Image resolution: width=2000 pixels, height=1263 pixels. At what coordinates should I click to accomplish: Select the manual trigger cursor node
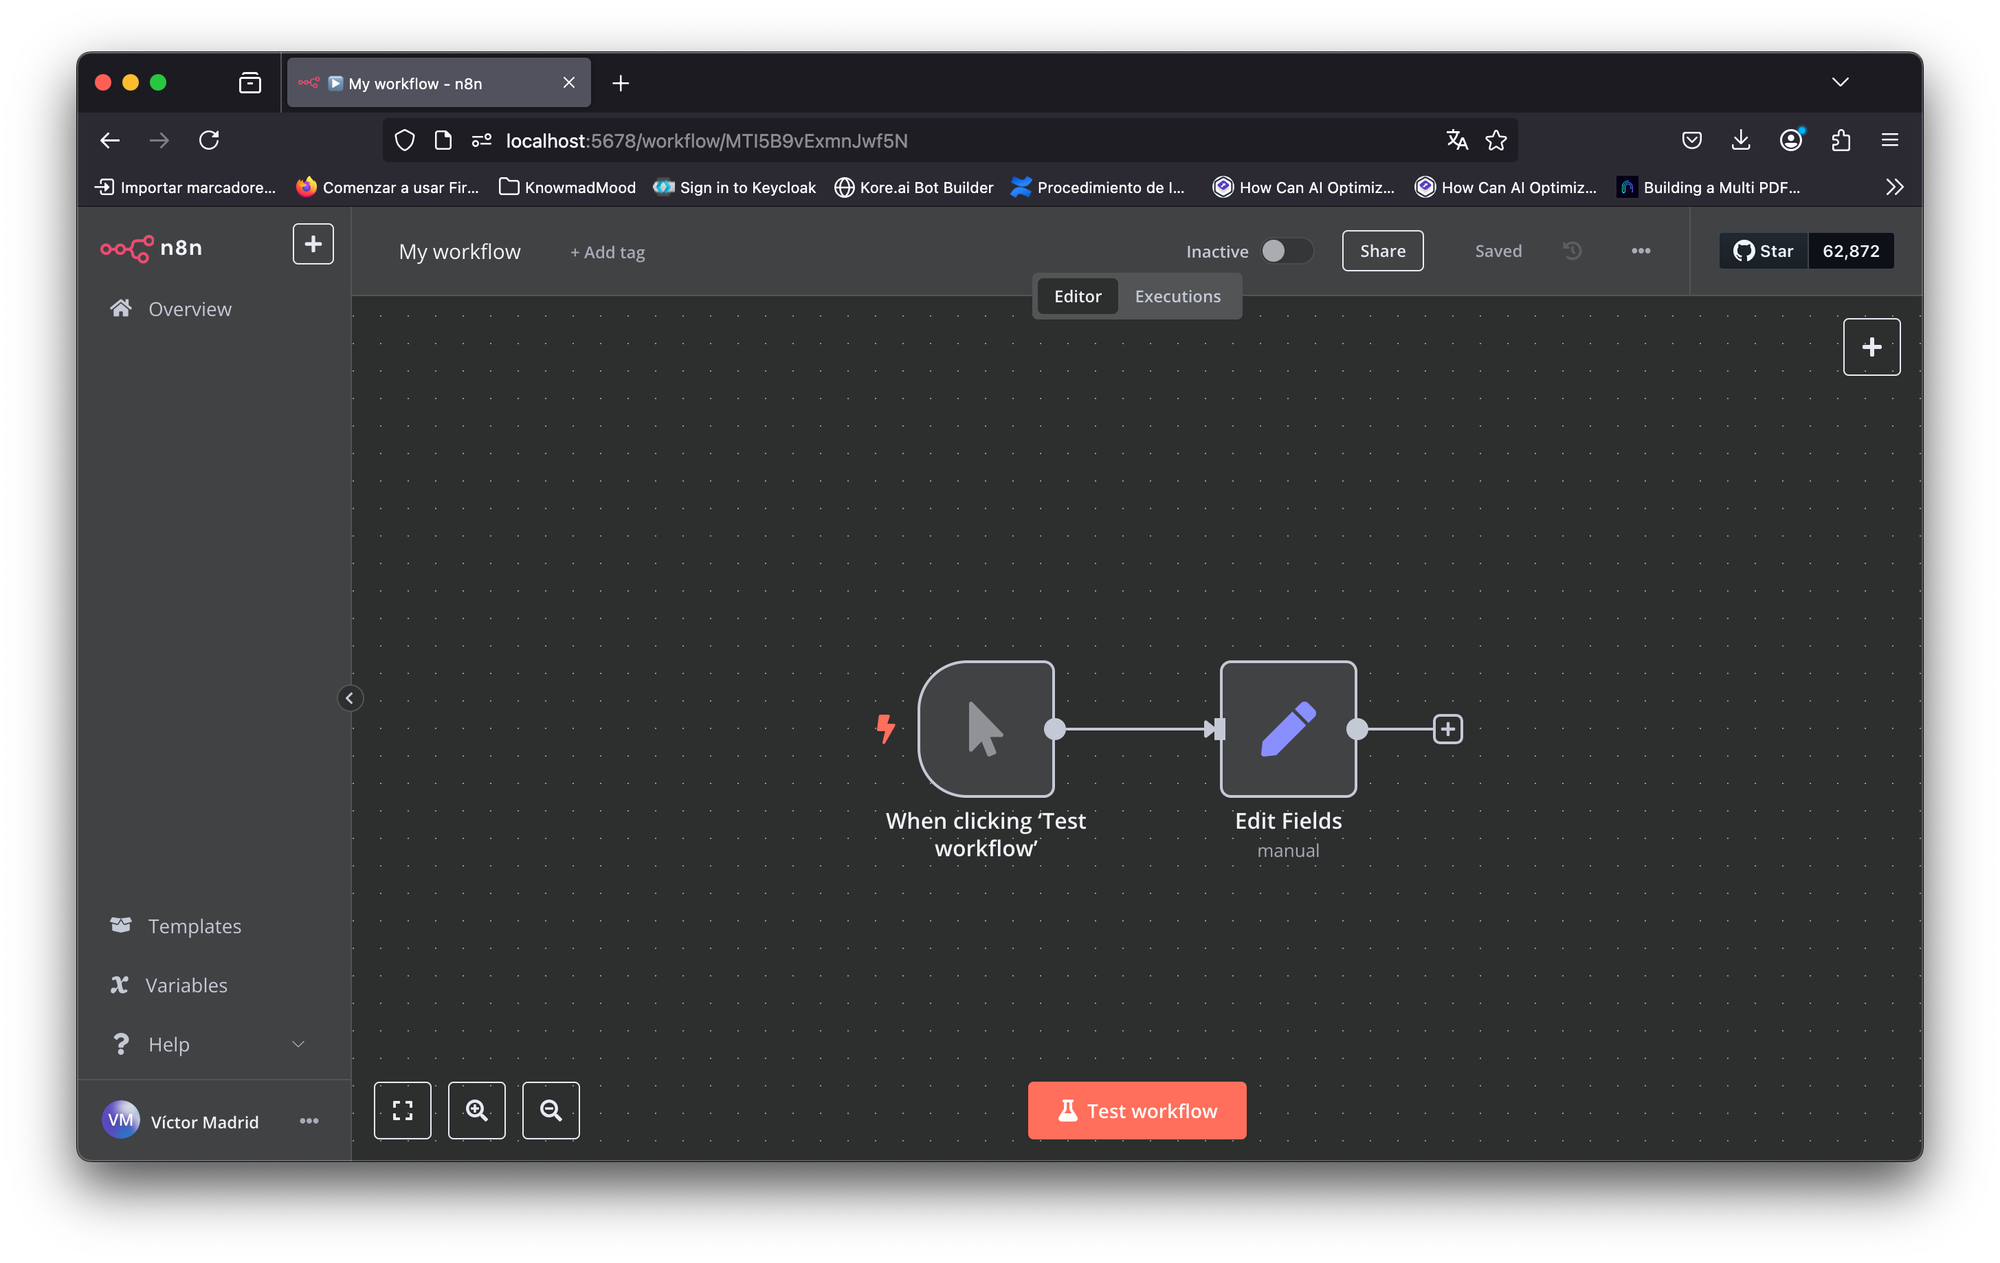pyautogui.click(x=986, y=728)
